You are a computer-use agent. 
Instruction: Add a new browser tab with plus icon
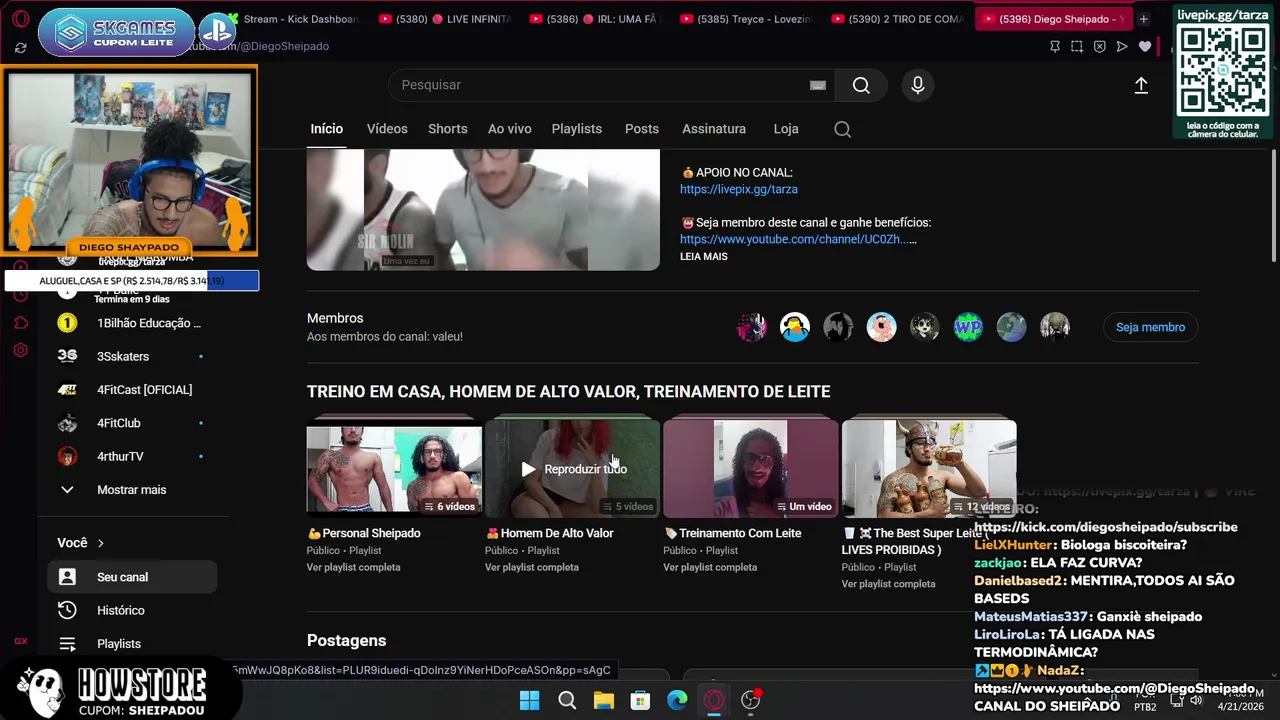coord(1144,19)
